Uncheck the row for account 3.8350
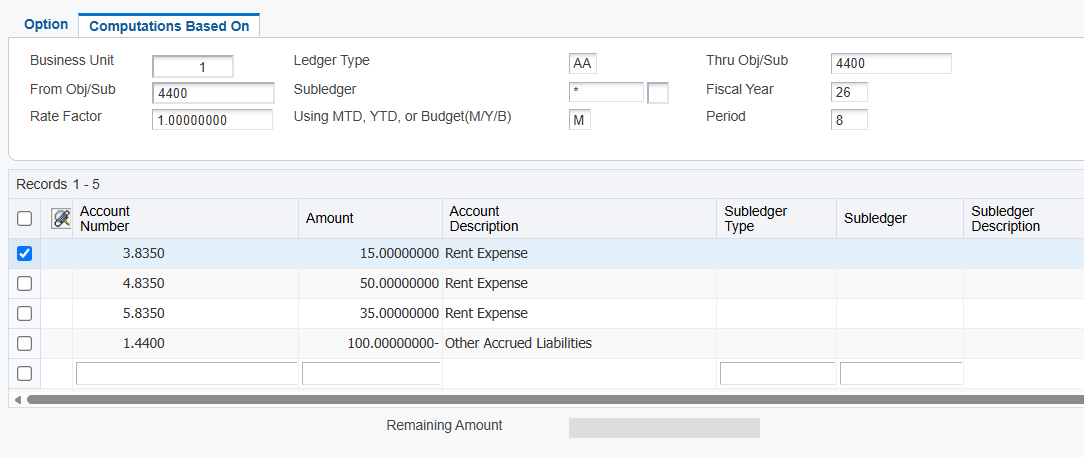This screenshot has height=457, width=1084. 24,254
